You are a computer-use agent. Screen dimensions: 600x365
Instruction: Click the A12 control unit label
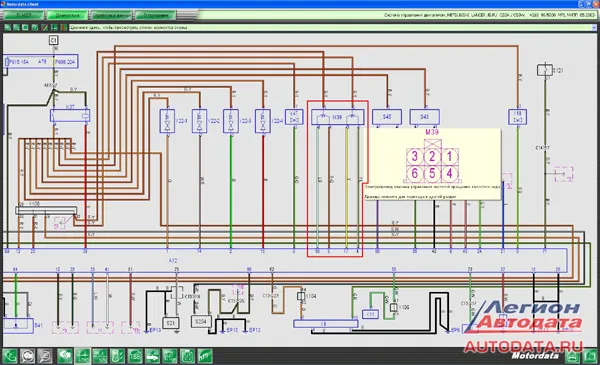coord(173,261)
